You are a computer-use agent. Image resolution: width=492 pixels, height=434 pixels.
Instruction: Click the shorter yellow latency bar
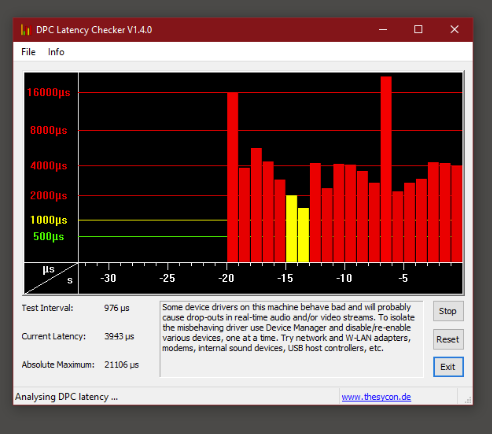(x=303, y=235)
